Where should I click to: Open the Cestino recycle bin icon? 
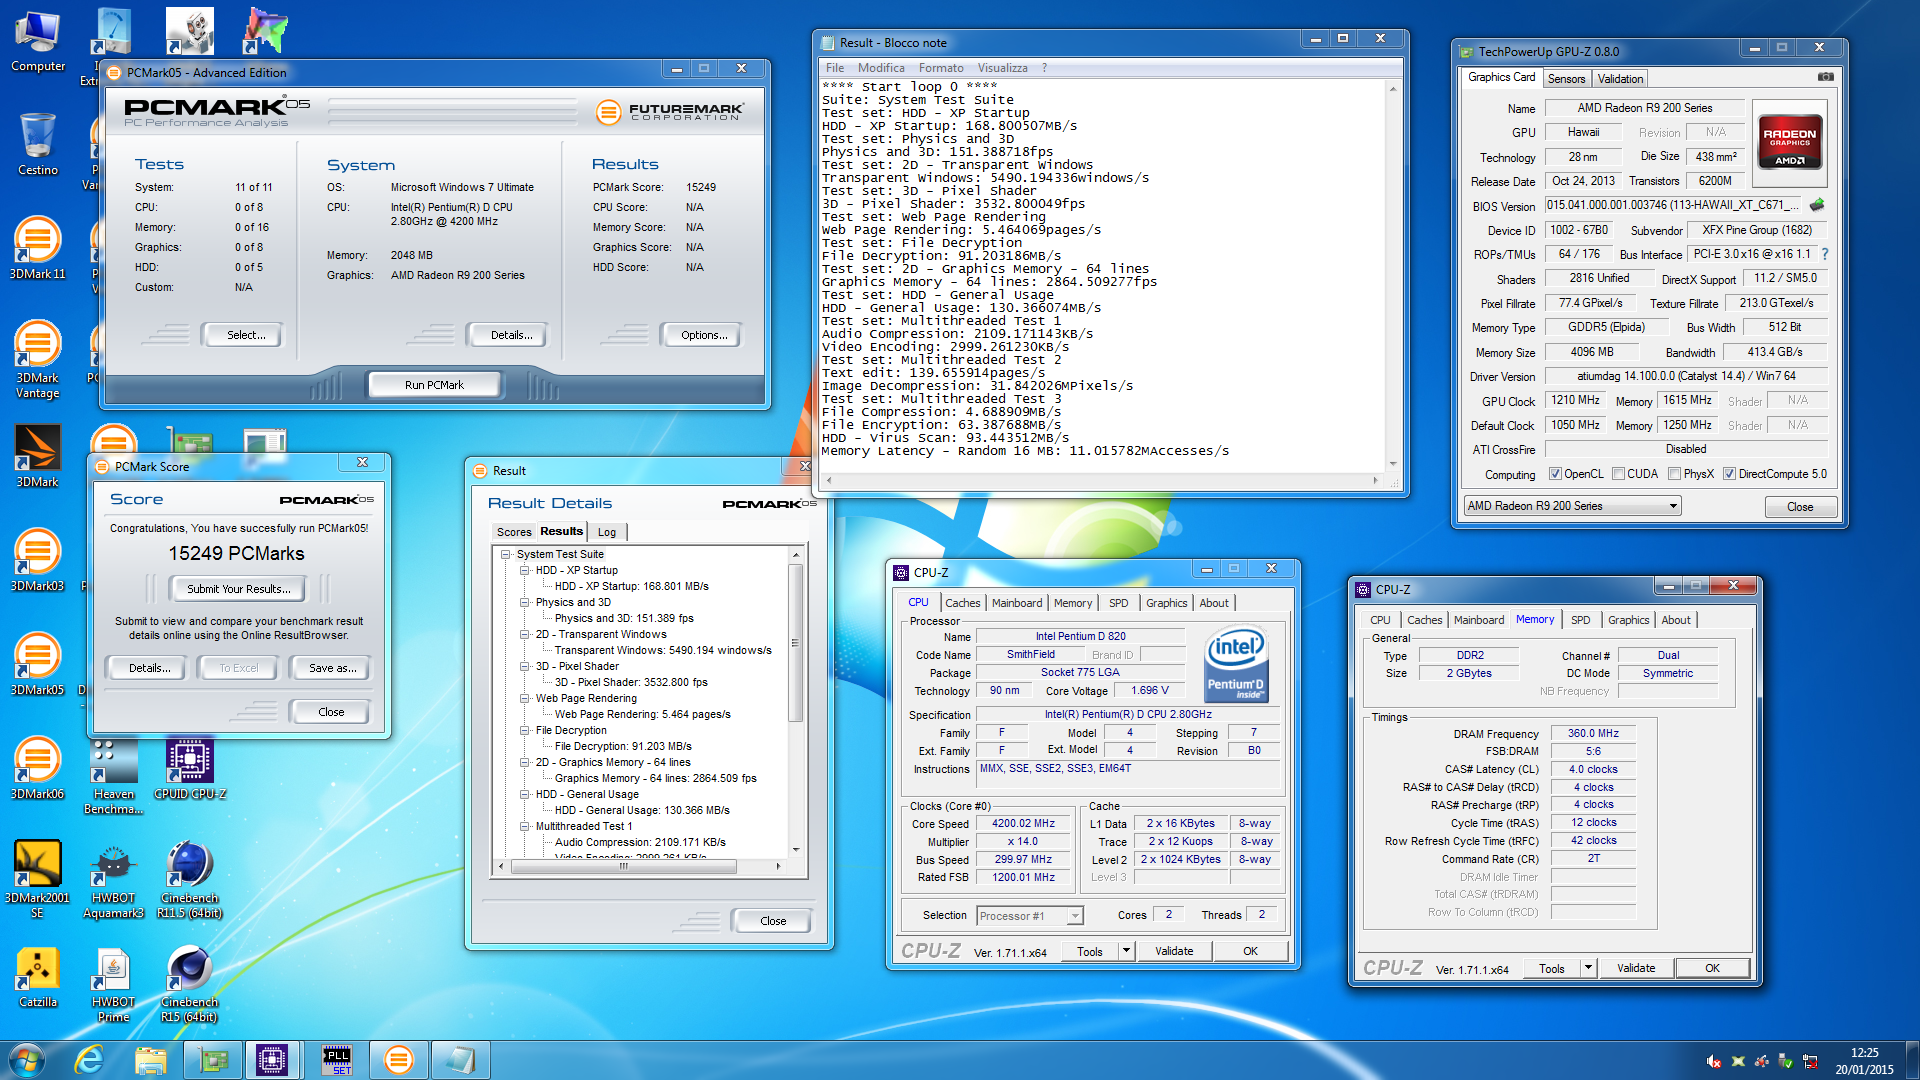pyautogui.click(x=38, y=144)
